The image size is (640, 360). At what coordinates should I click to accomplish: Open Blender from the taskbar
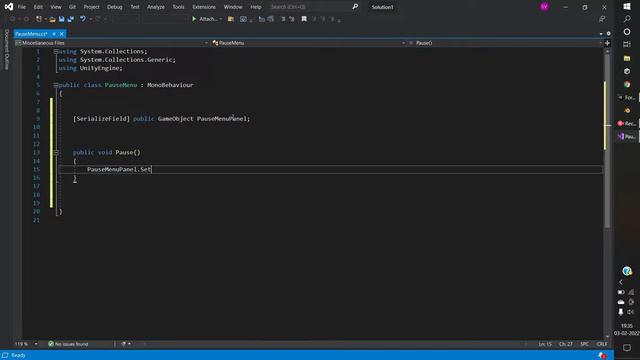pos(627,110)
